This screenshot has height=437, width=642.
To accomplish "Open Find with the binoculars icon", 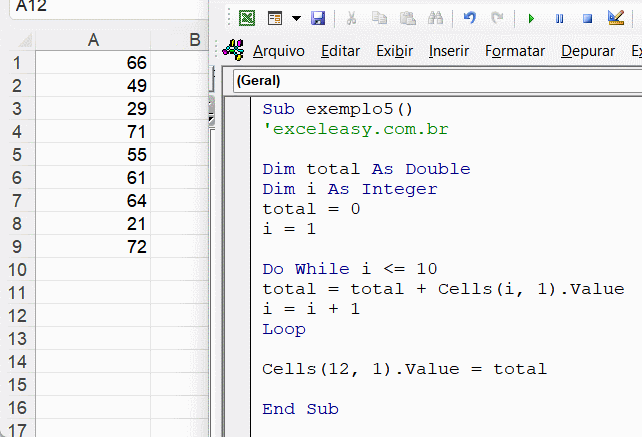I will [x=432, y=18].
